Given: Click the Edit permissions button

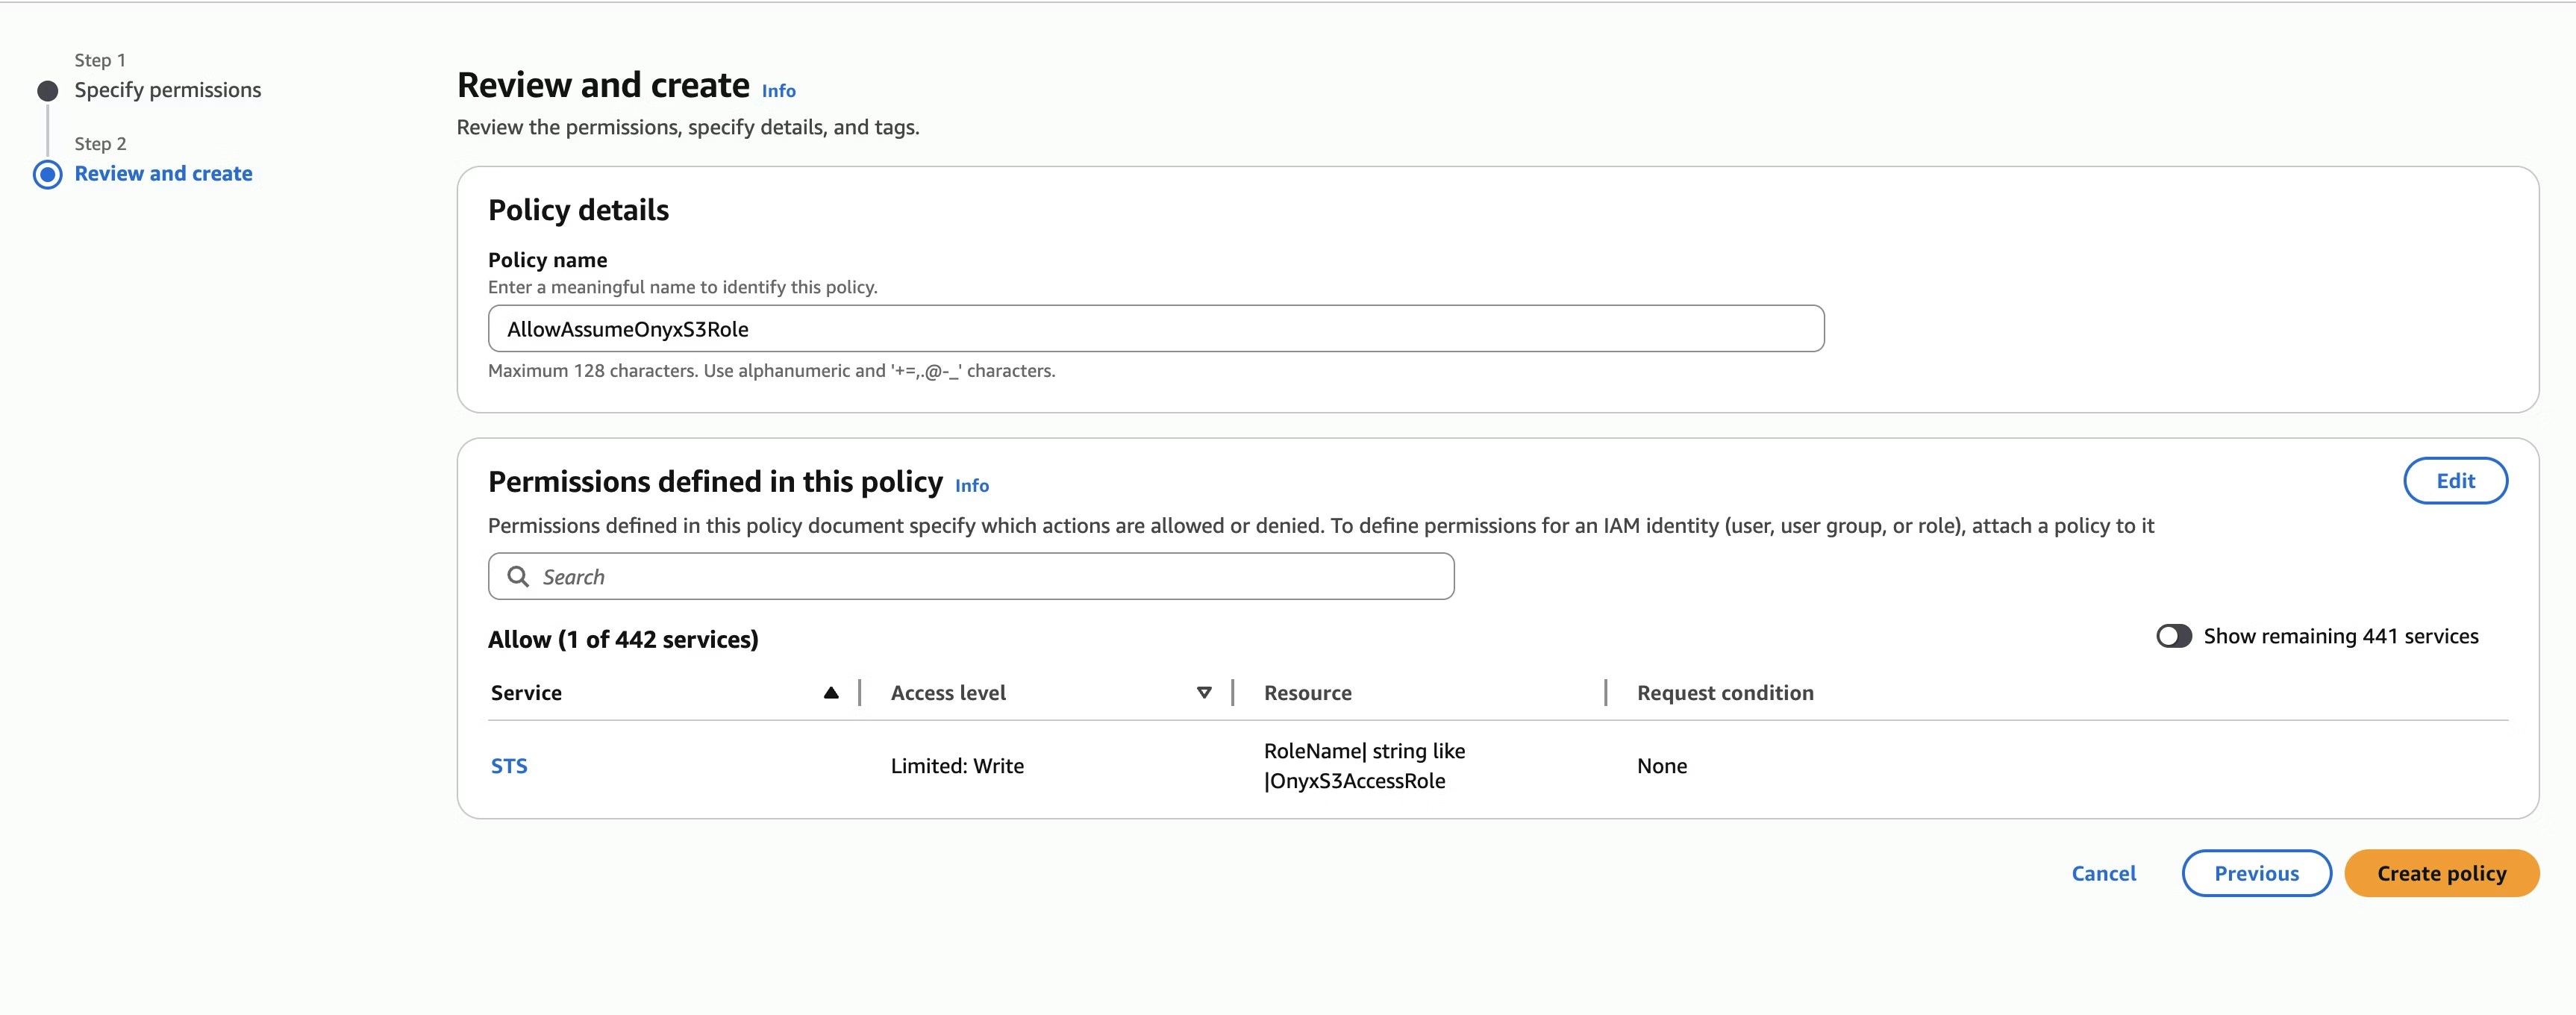Looking at the screenshot, I should (x=2454, y=480).
